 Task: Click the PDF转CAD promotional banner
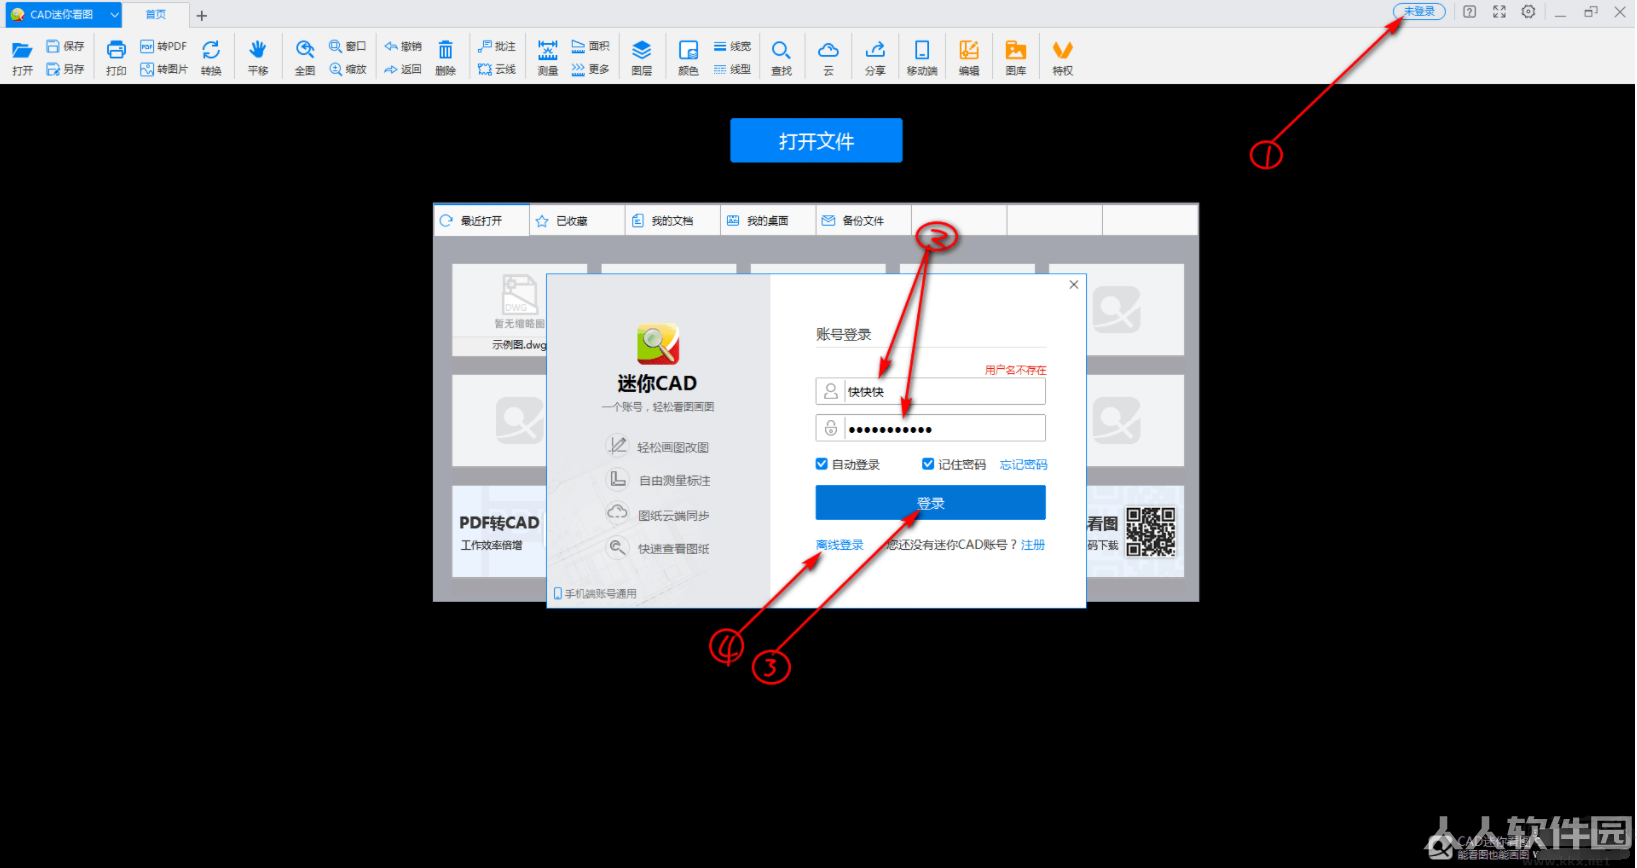pyautogui.click(x=499, y=531)
